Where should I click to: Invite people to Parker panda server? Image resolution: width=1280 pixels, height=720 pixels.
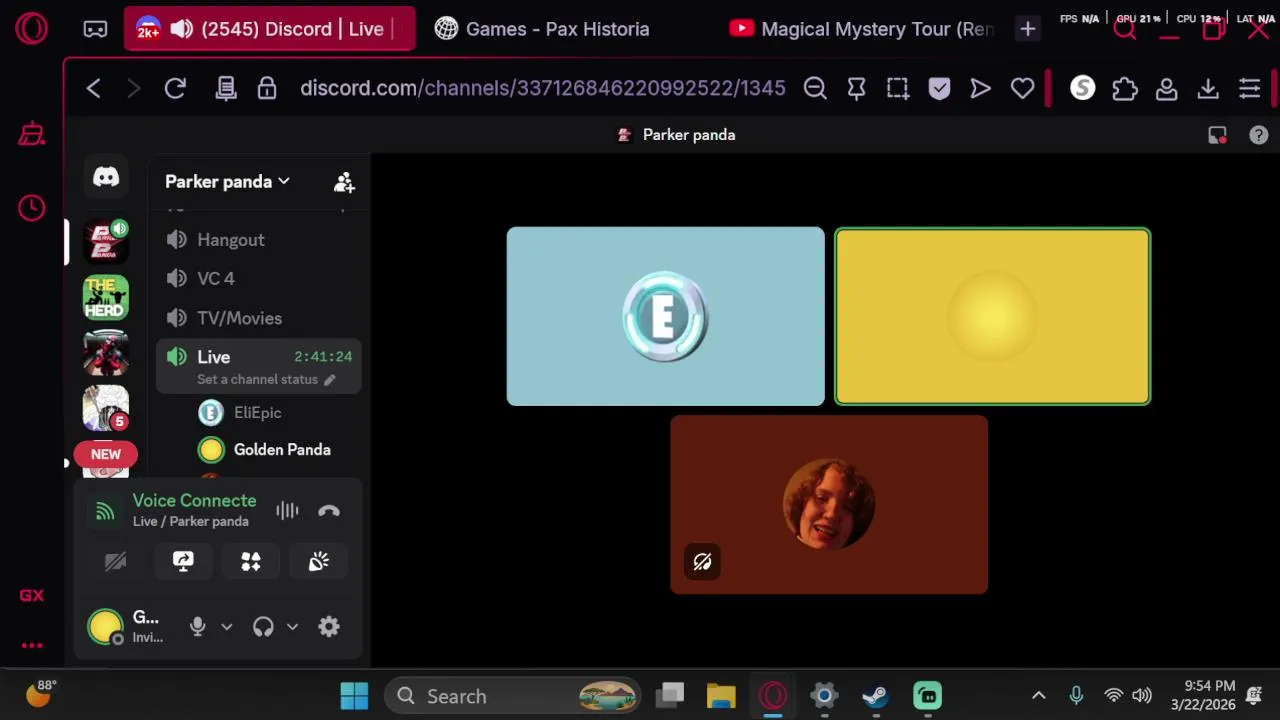point(344,182)
